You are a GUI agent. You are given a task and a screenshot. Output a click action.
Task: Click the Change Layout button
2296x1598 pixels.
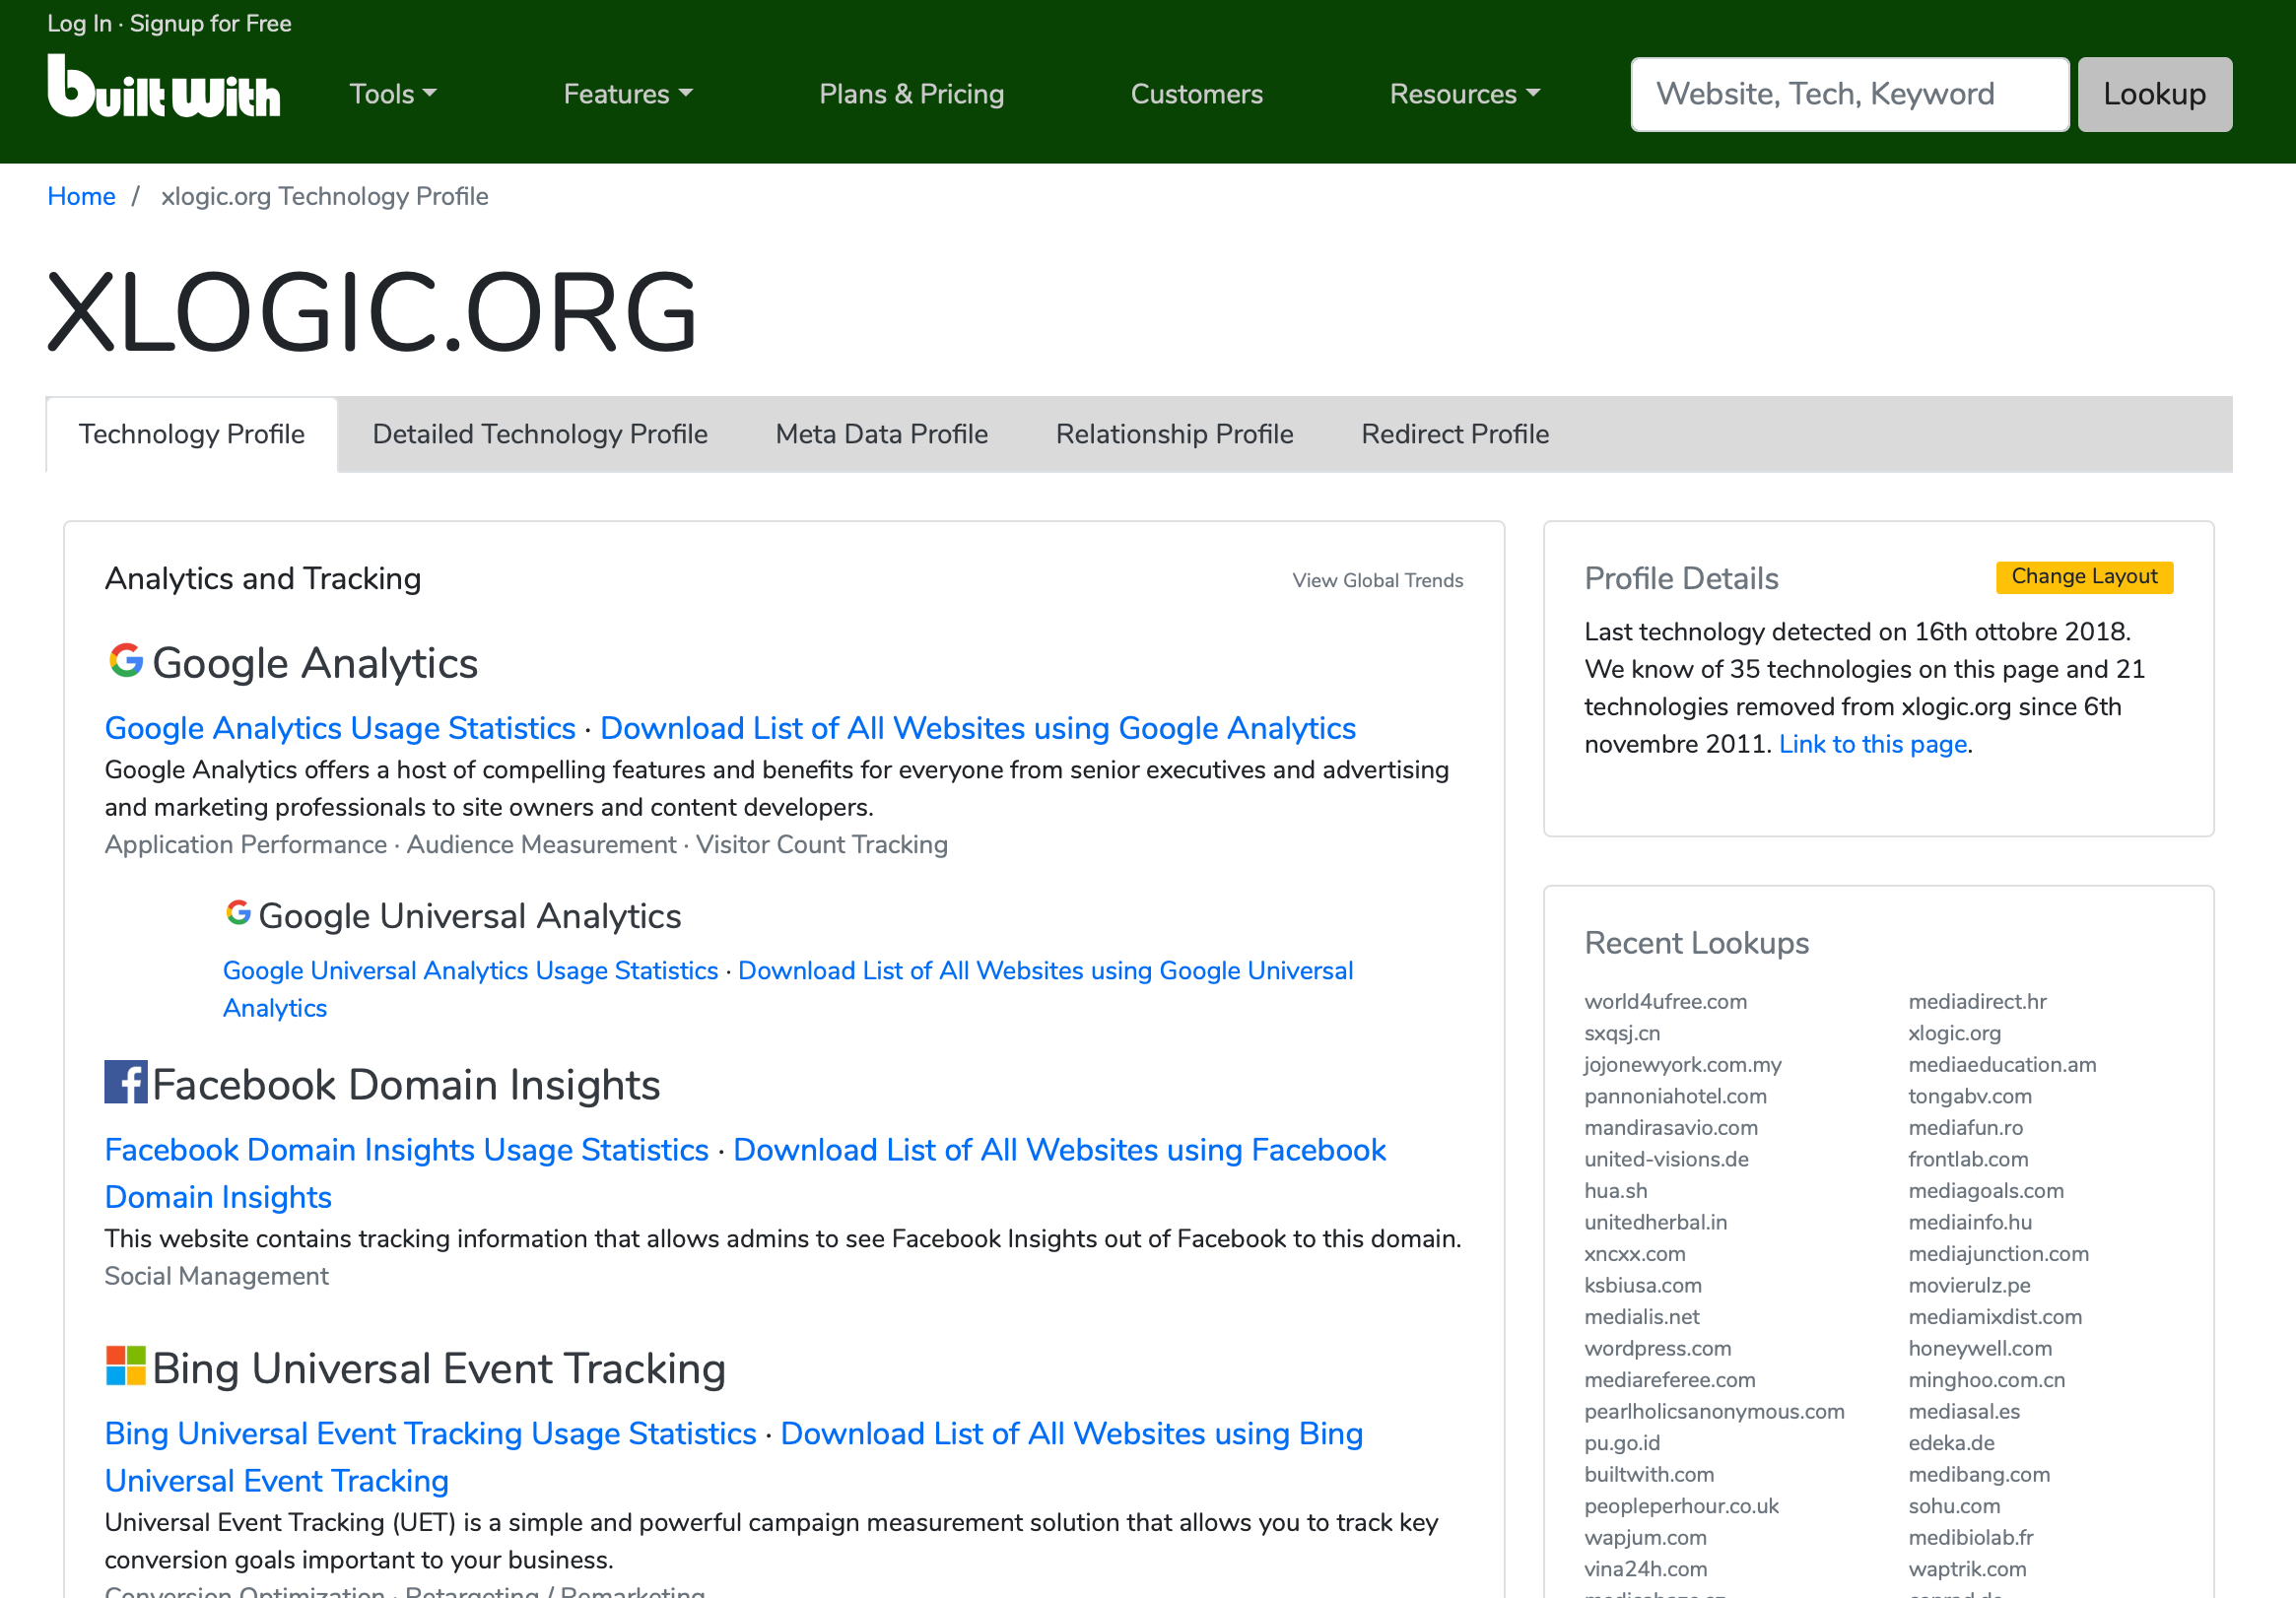(2085, 577)
